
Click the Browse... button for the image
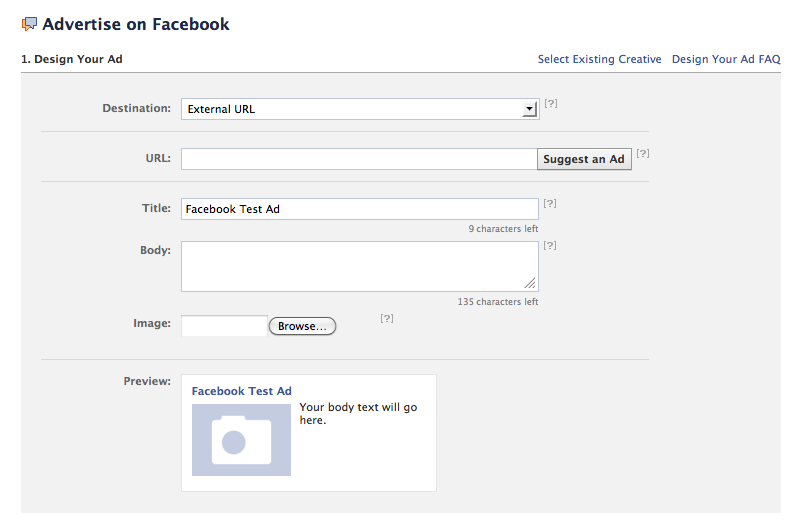[302, 326]
